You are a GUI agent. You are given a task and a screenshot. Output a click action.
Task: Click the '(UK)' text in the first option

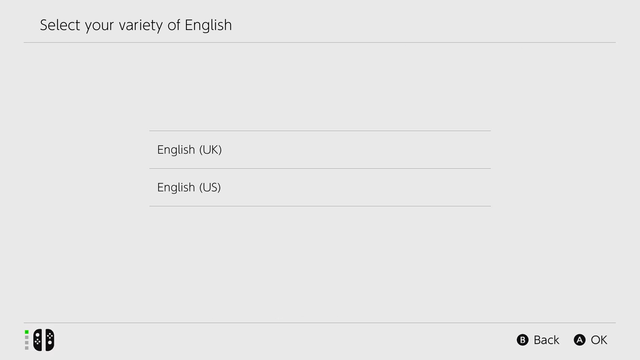point(210,150)
